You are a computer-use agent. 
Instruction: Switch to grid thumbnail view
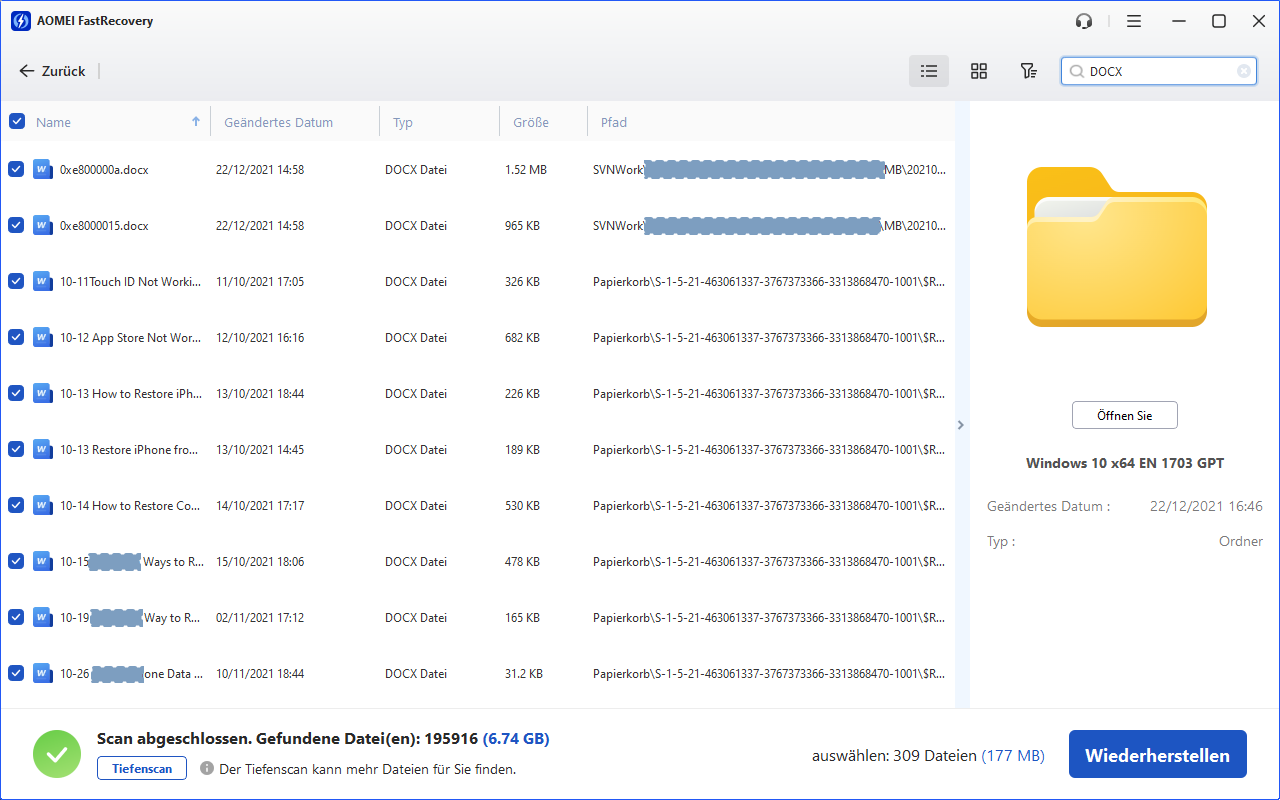(x=979, y=71)
